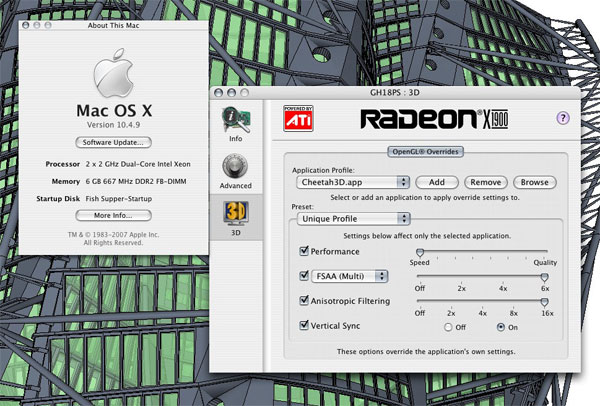Click the Anisotropic Filtering slider handle
This screenshot has height=406, width=600.
[x=544, y=302]
